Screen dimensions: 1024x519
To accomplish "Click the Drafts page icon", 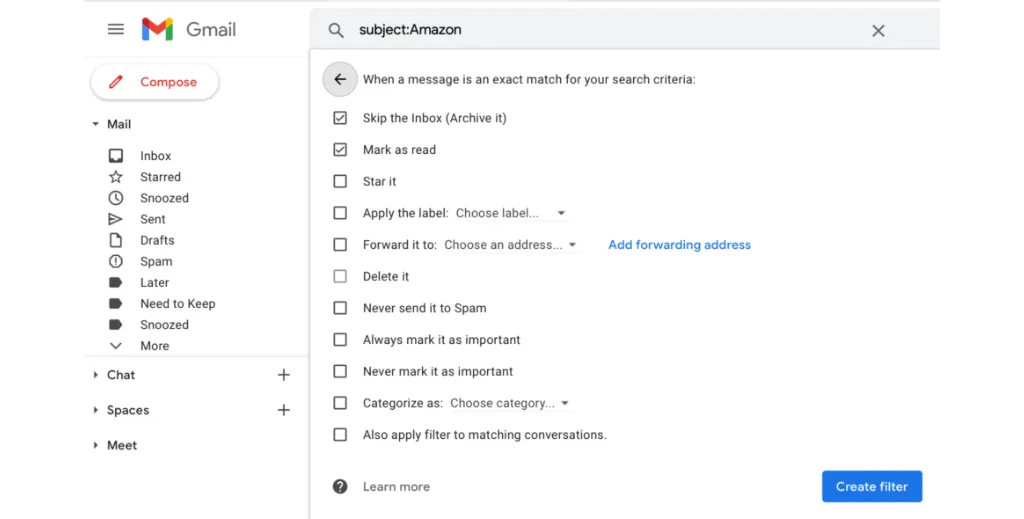I will point(116,240).
